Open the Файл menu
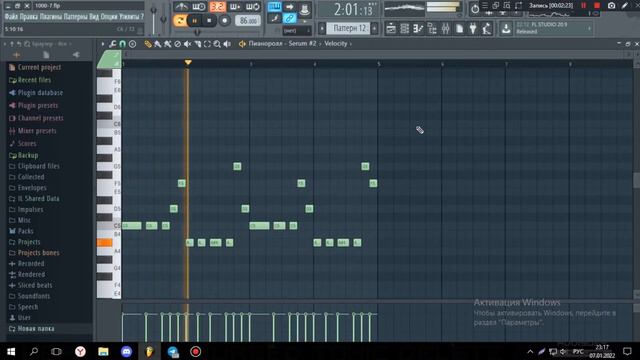This screenshot has height=360, width=640. (x=11, y=17)
